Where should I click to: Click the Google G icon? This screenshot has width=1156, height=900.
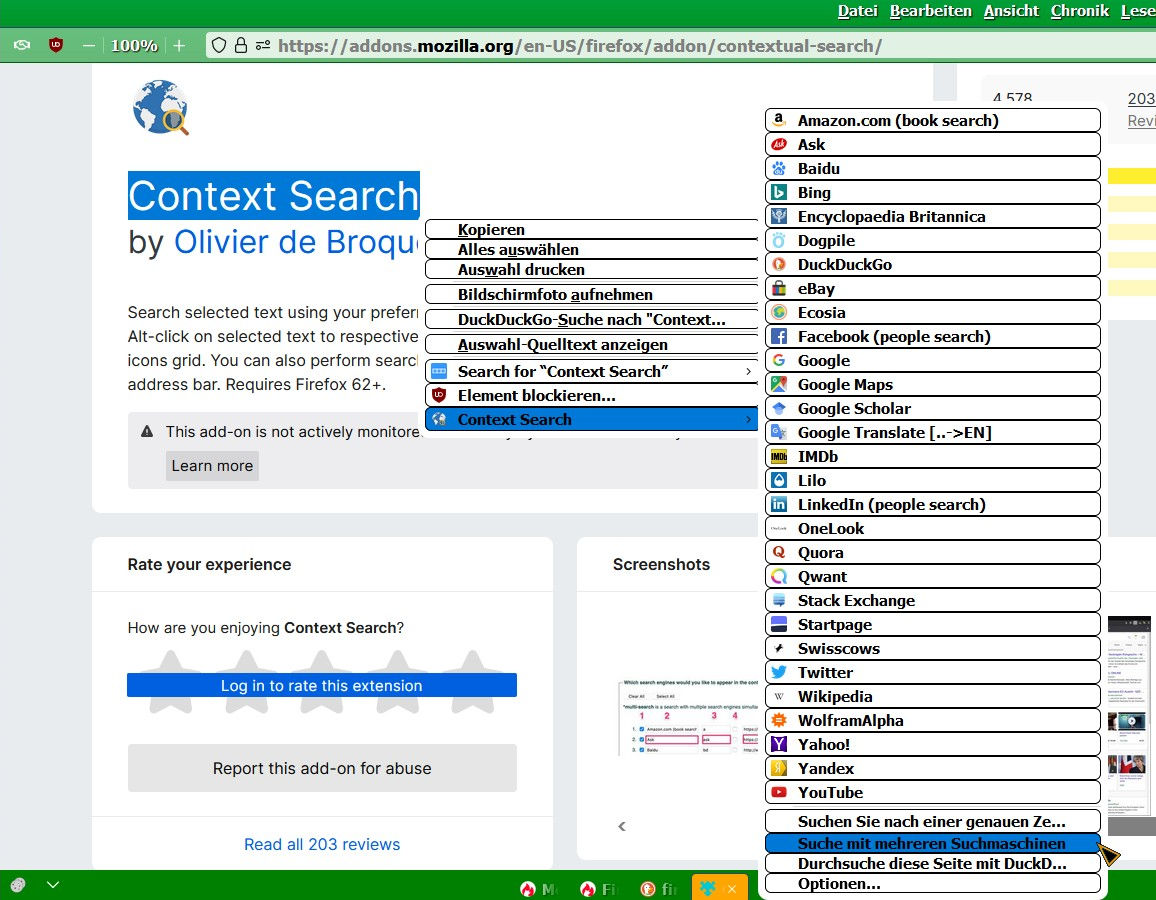coord(779,360)
